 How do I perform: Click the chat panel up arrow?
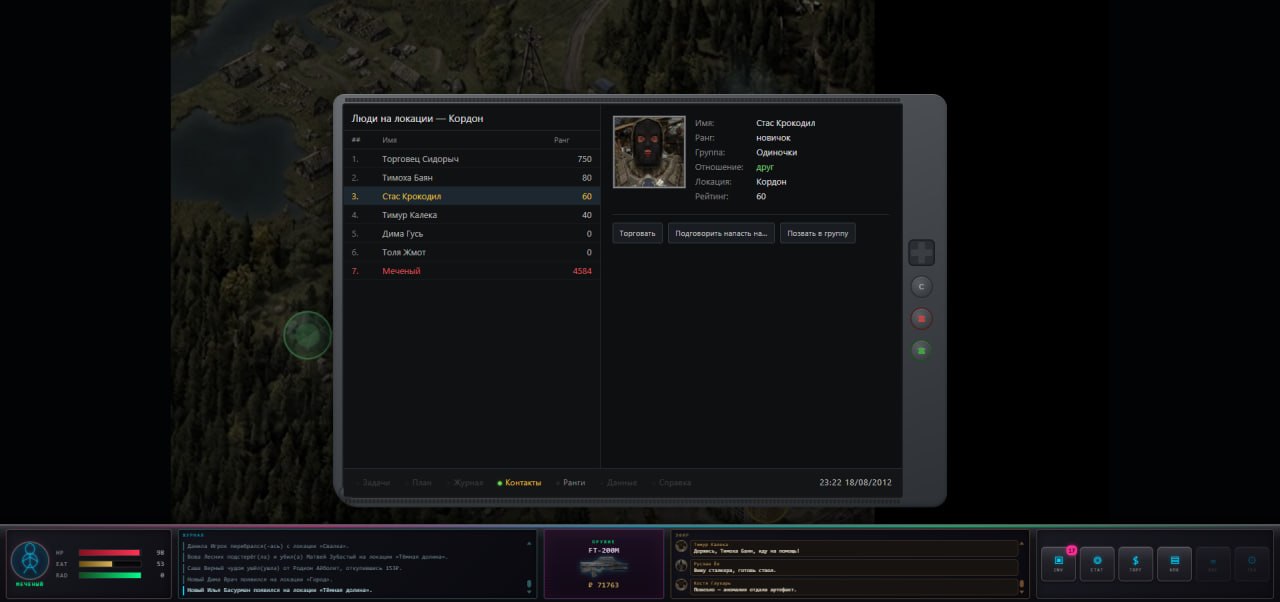1021,544
